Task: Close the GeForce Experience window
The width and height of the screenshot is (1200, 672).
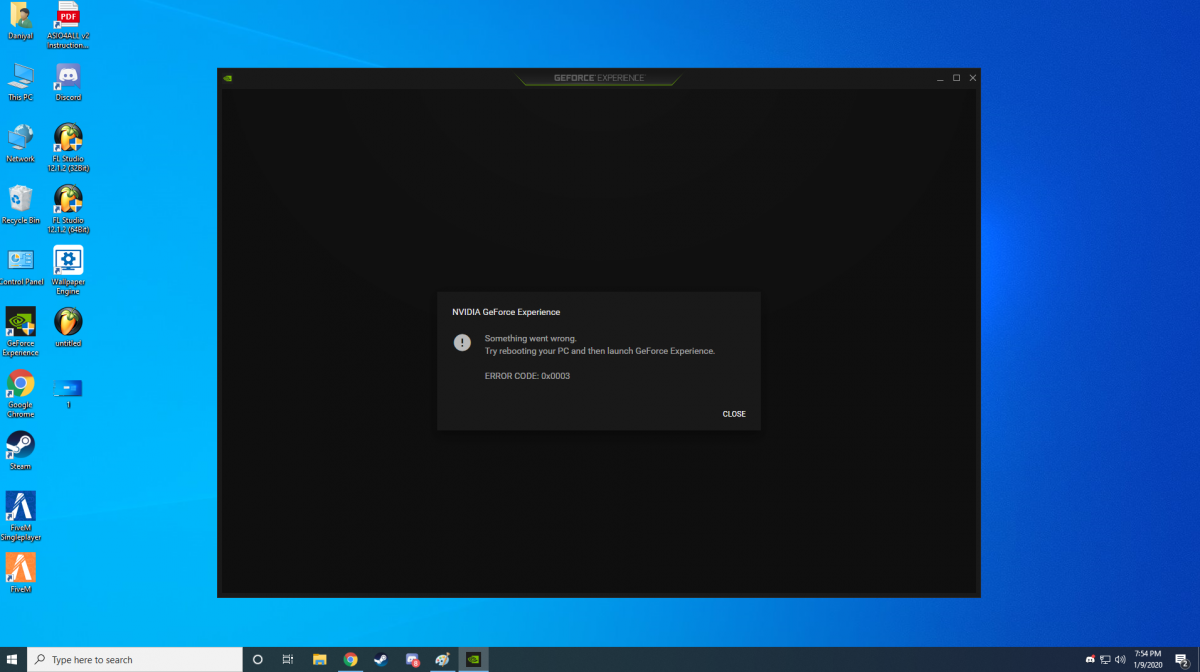Action: pyautogui.click(x=973, y=78)
